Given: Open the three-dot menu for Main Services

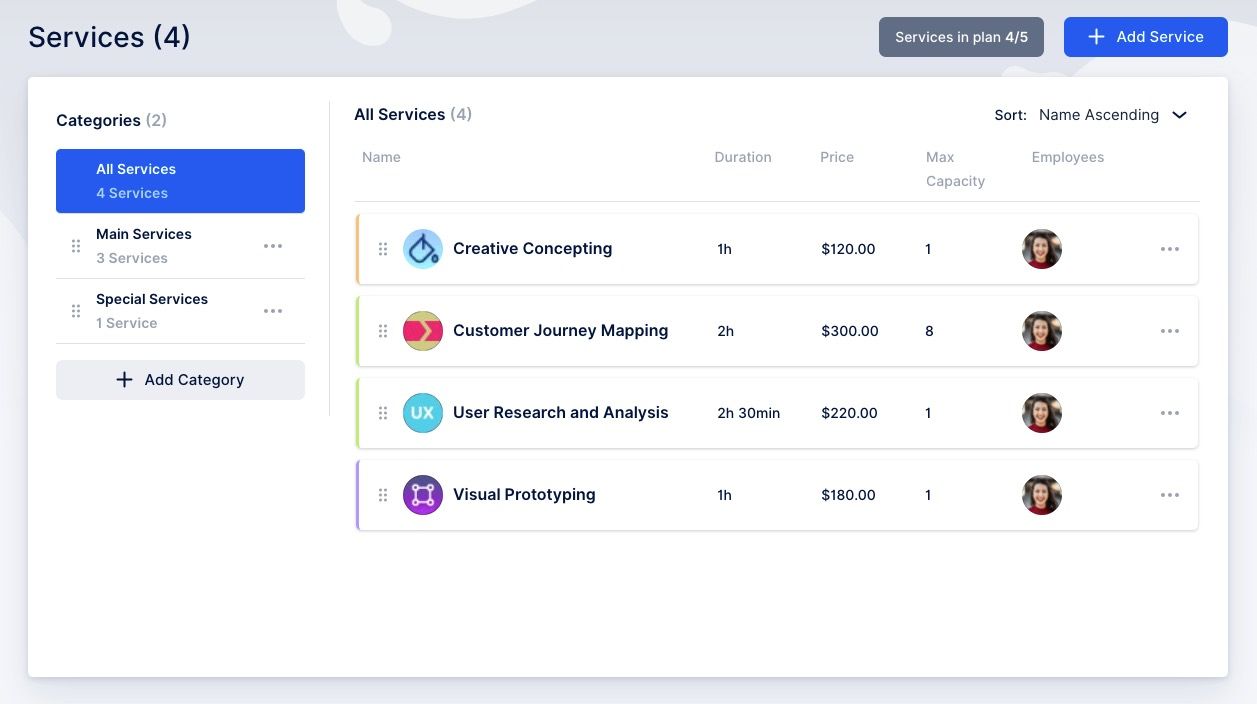Looking at the screenshot, I should tap(273, 245).
